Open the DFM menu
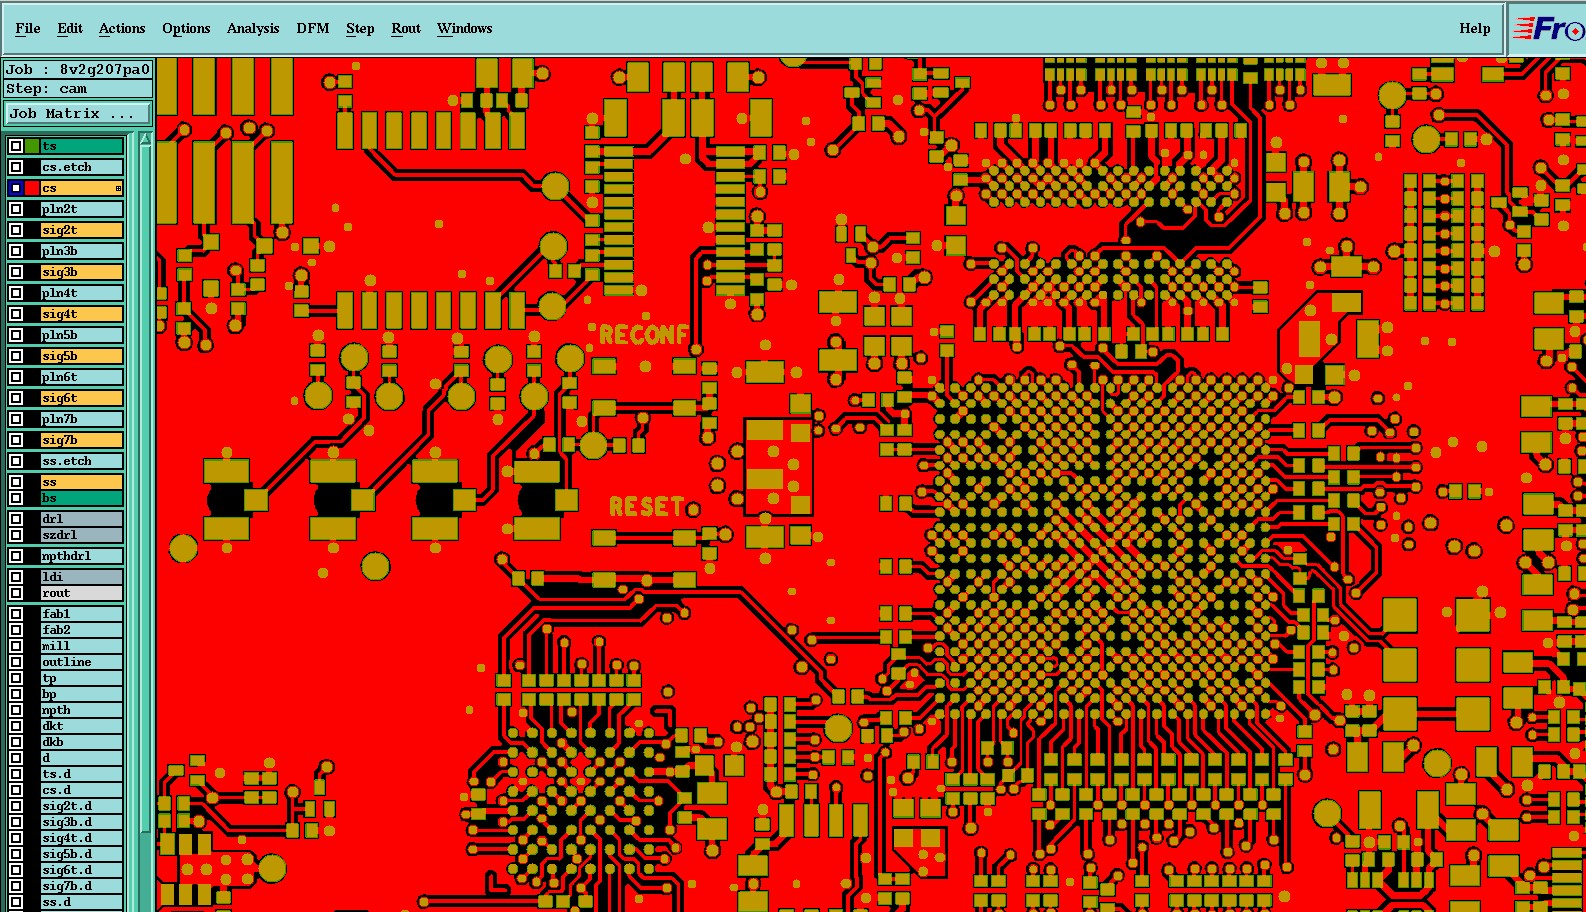 [313, 28]
